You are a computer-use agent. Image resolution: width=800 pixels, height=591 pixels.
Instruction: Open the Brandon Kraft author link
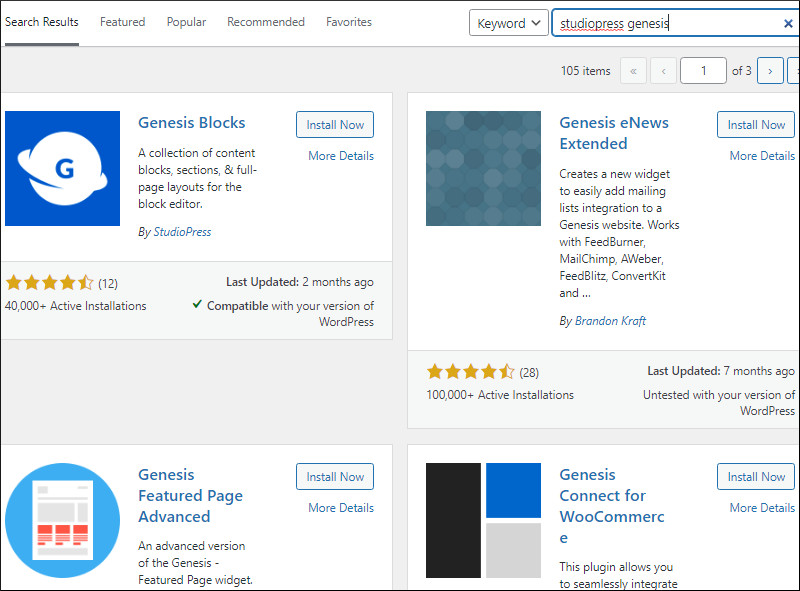(610, 321)
